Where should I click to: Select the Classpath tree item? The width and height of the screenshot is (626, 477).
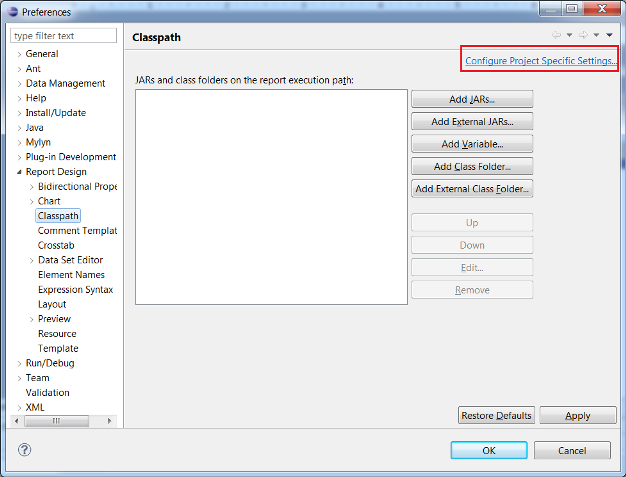(58, 216)
